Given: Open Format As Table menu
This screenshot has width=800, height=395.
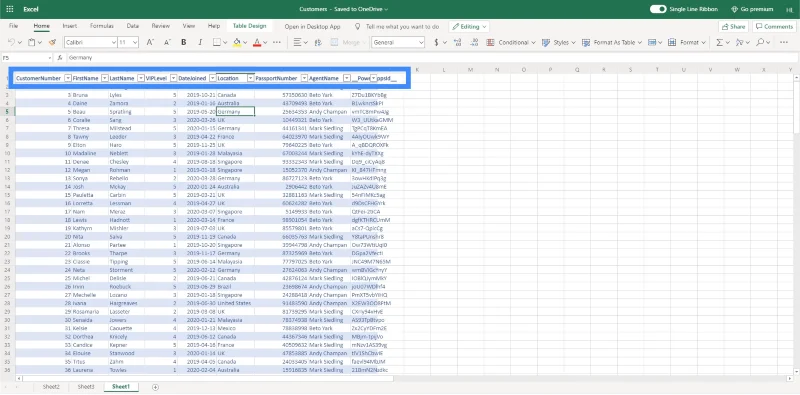Looking at the screenshot, I should tap(612, 42).
